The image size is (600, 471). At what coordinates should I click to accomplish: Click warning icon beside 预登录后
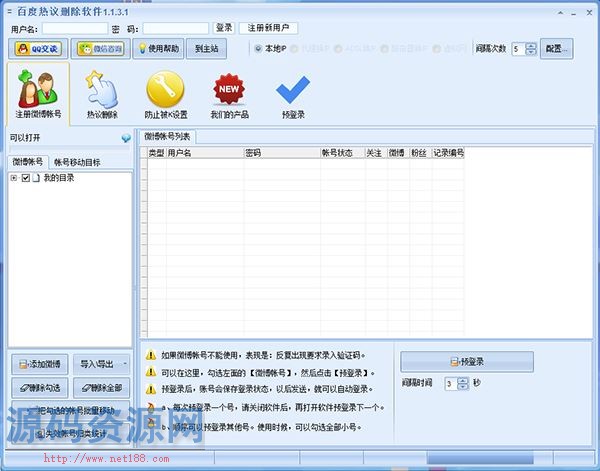point(151,389)
